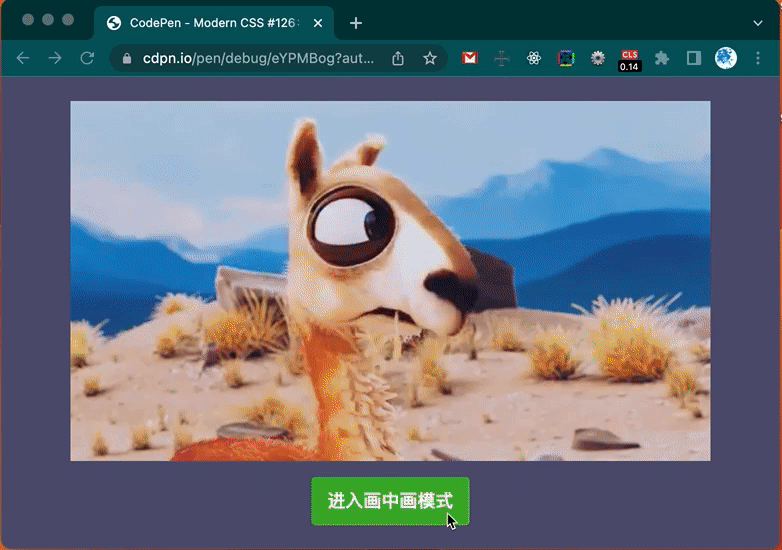The width and height of the screenshot is (782, 550).
Task: Click the llama video frame
Action: 390,281
